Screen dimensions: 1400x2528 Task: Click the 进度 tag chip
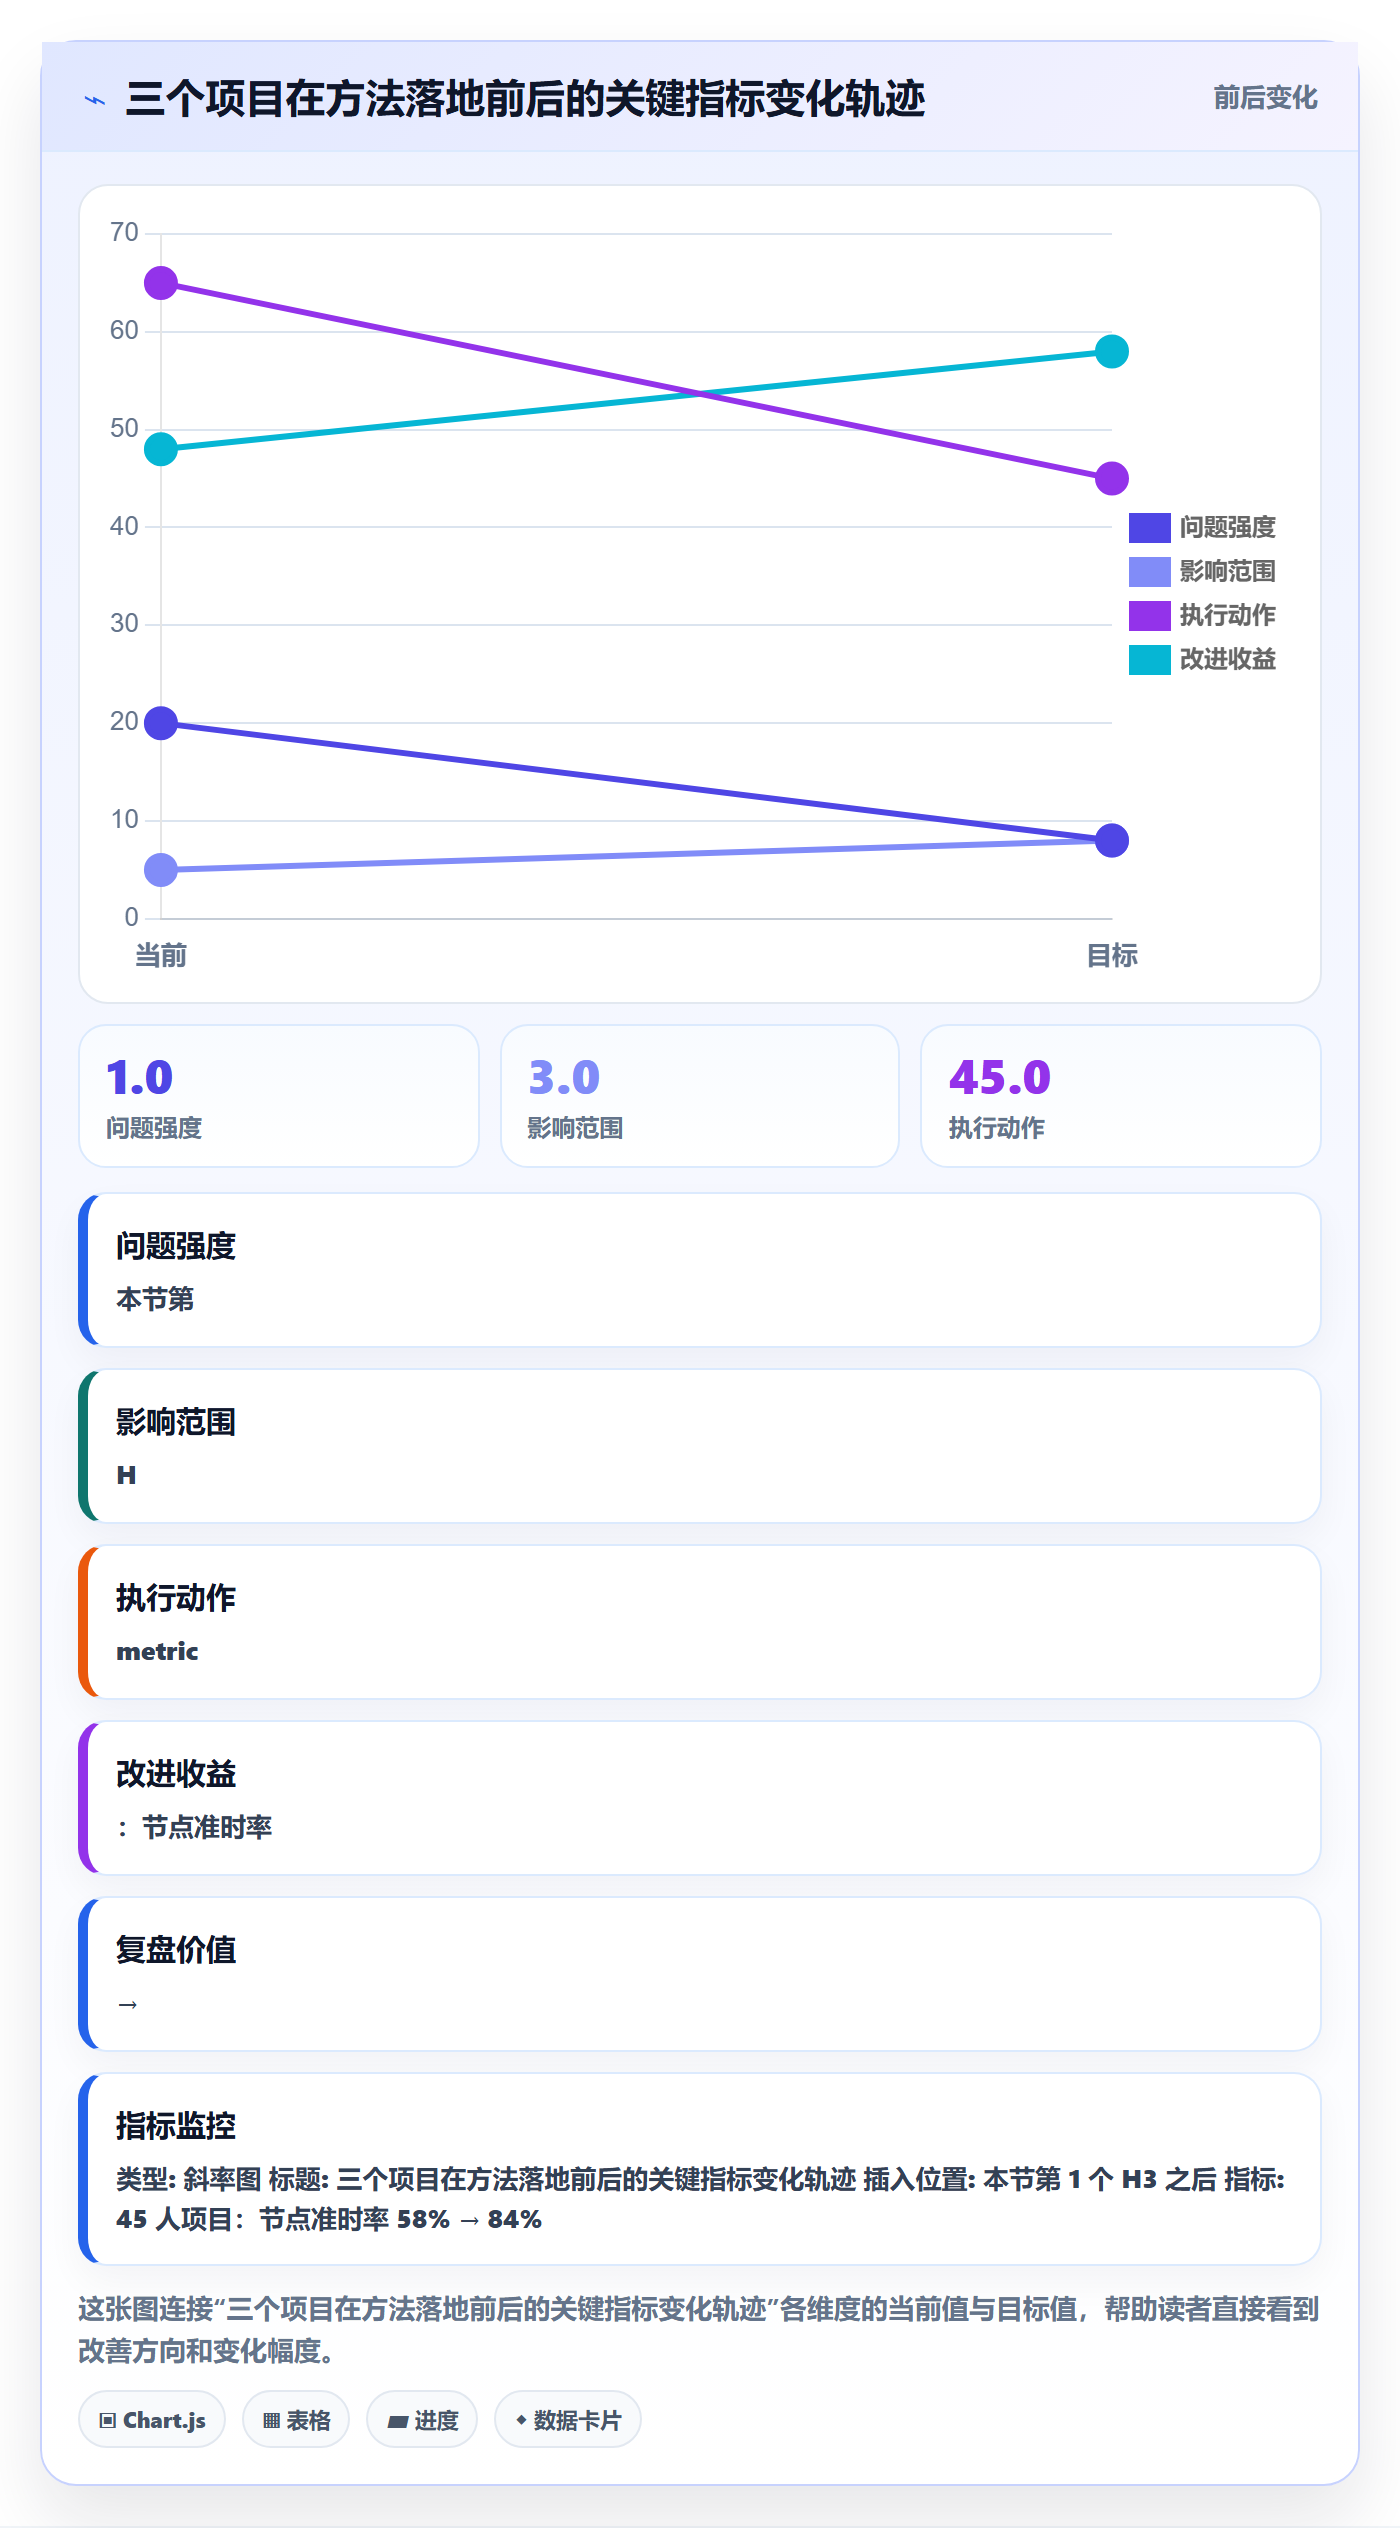tap(422, 2420)
